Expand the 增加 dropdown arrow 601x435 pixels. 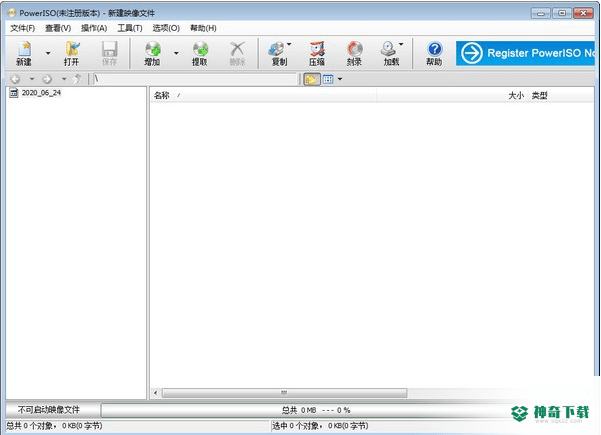[176, 53]
